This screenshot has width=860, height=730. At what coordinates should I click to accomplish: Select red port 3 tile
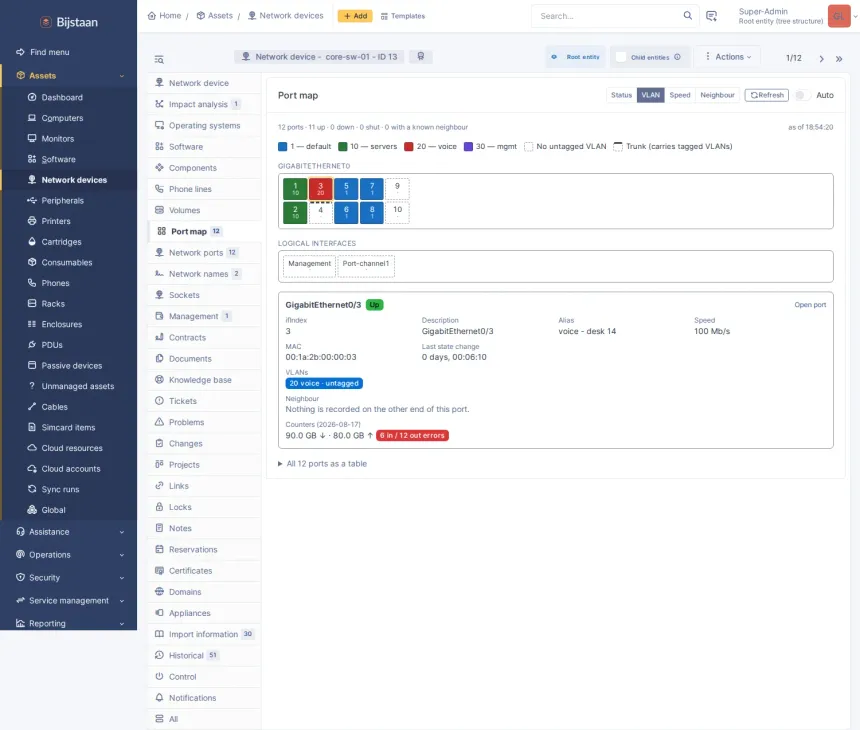320,189
